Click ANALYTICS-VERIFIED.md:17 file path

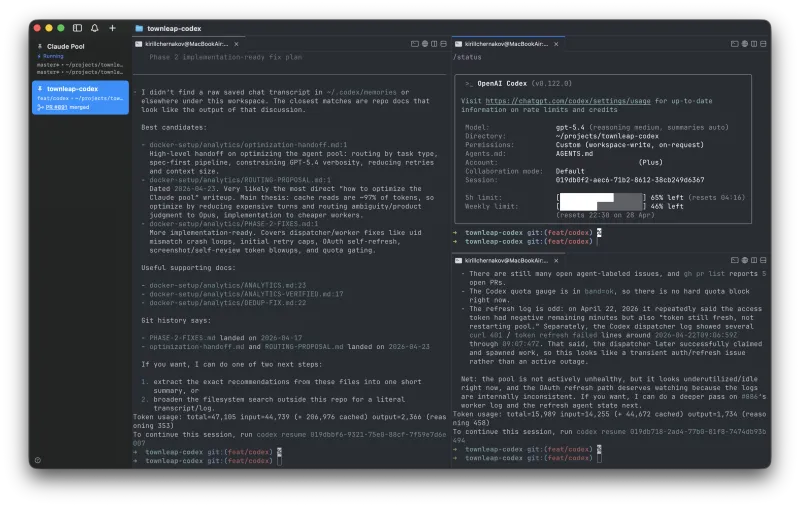click(246, 294)
